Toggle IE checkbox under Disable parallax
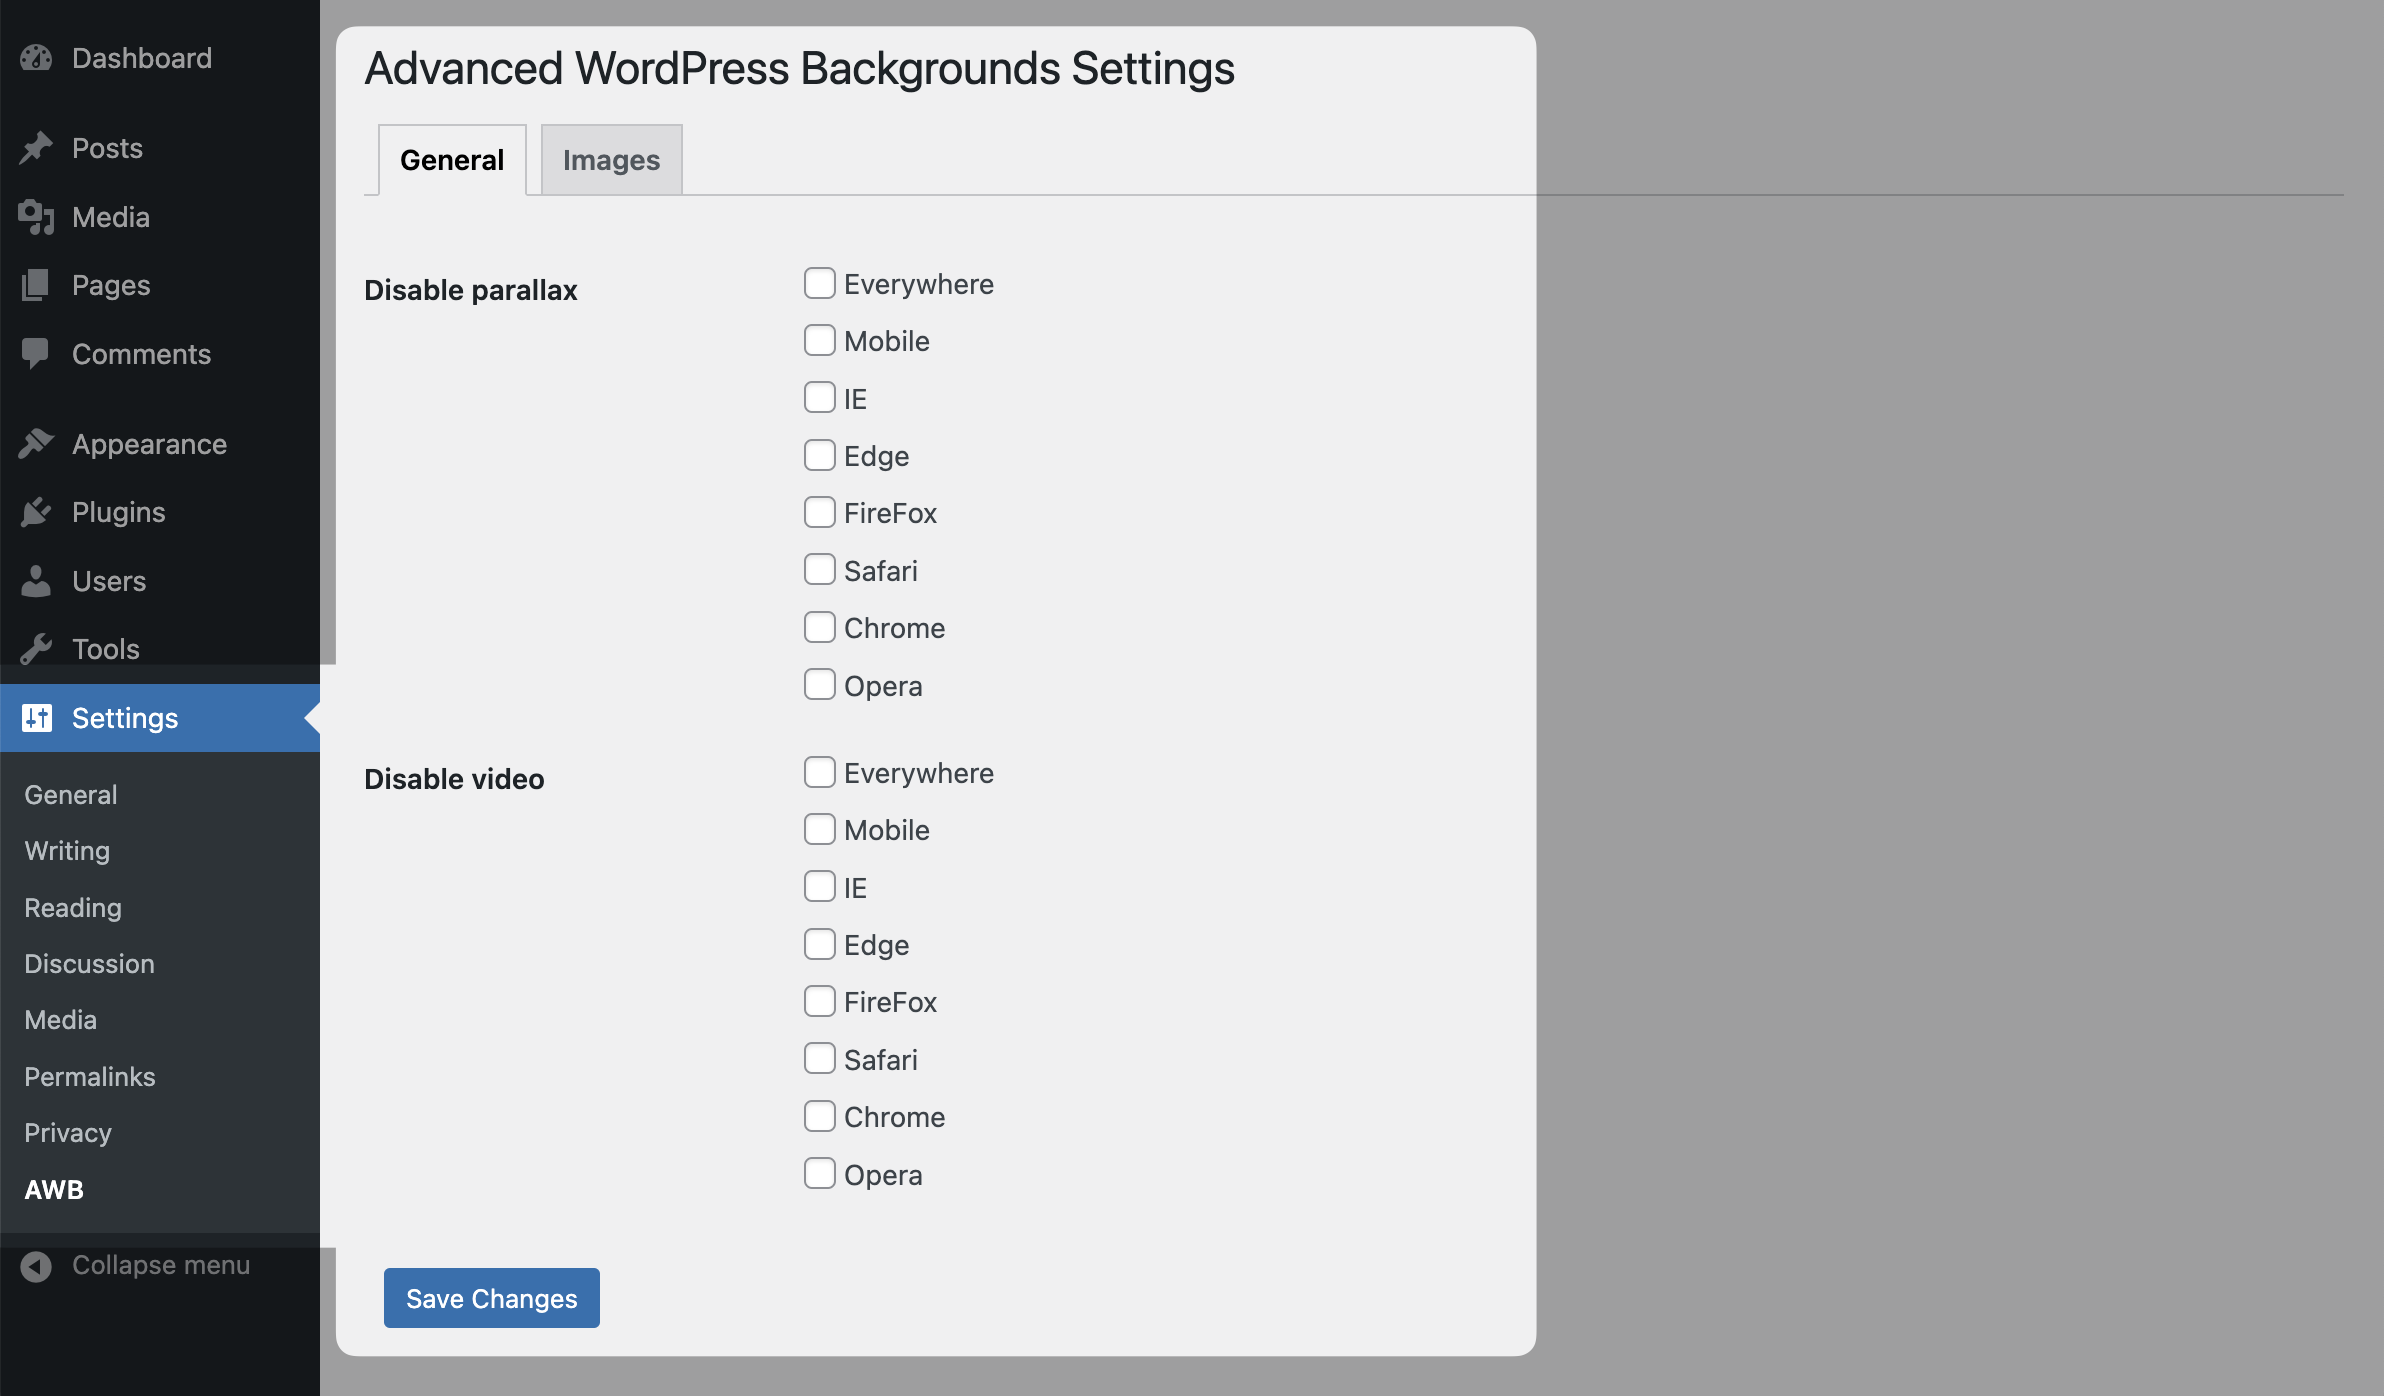The width and height of the screenshot is (2384, 1396). 820,398
